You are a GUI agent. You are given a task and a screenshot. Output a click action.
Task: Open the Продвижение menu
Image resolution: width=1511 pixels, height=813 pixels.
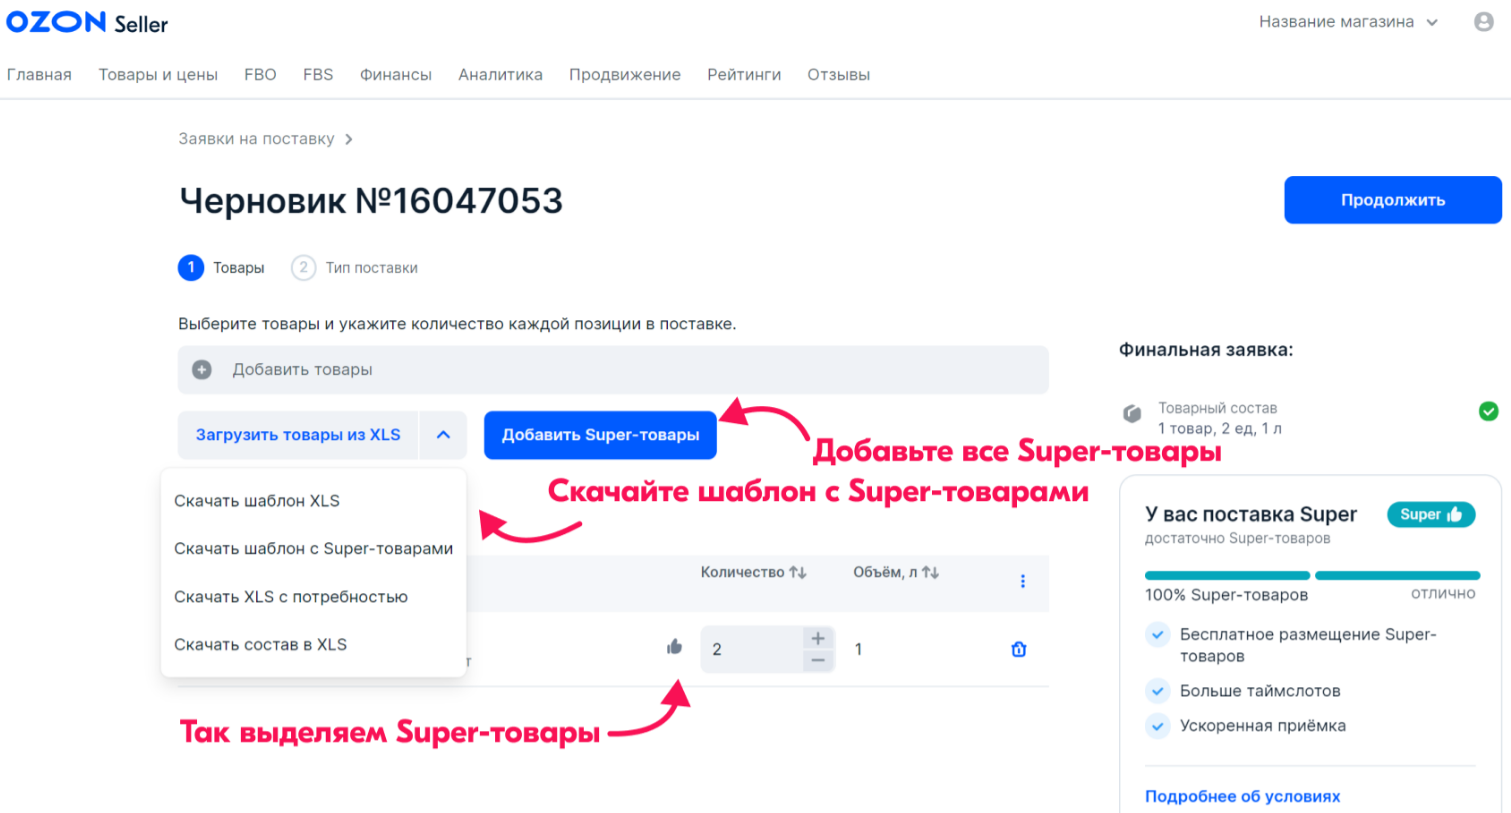pyautogui.click(x=625, y=75)
